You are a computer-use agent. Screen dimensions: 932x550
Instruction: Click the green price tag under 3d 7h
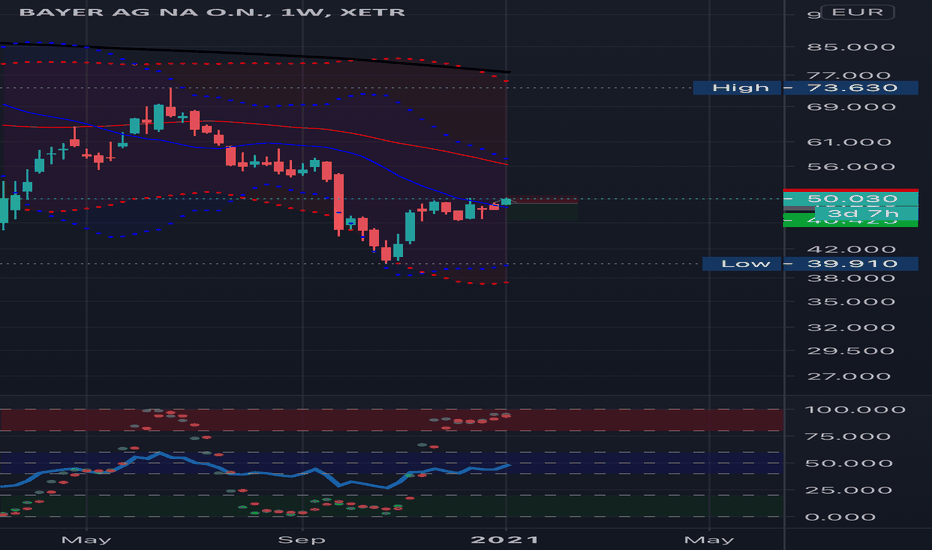pyautogui.click(x=851, y=223)
